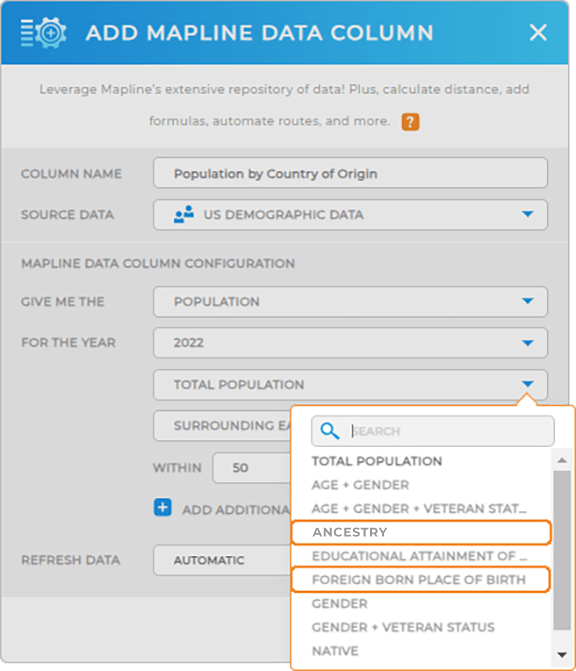The image size is (576, 671).
Task: Open the Source Data dropdown
Action: click(x=350, y=214)
